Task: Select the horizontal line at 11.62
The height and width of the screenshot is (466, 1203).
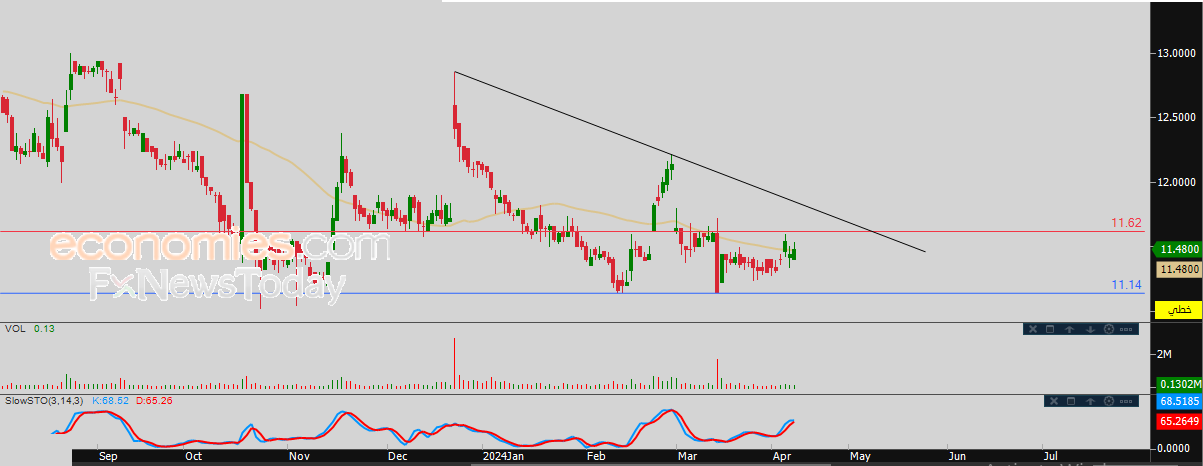Action: (572, 232)
